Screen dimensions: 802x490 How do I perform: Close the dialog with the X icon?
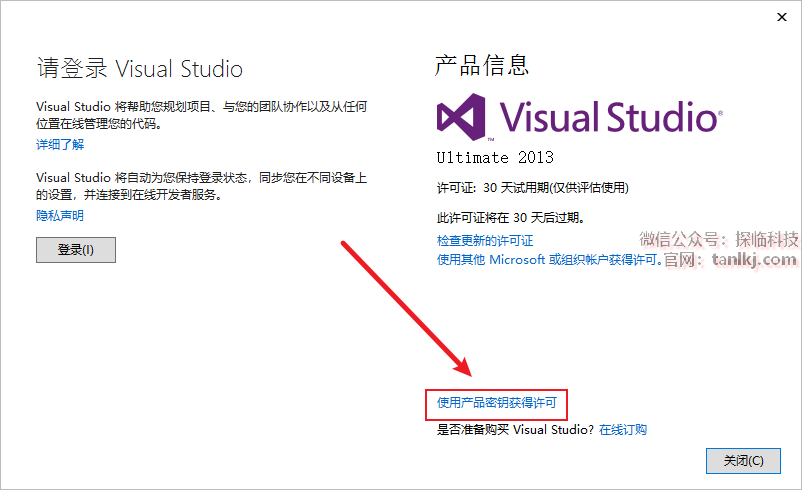point(782,17)
